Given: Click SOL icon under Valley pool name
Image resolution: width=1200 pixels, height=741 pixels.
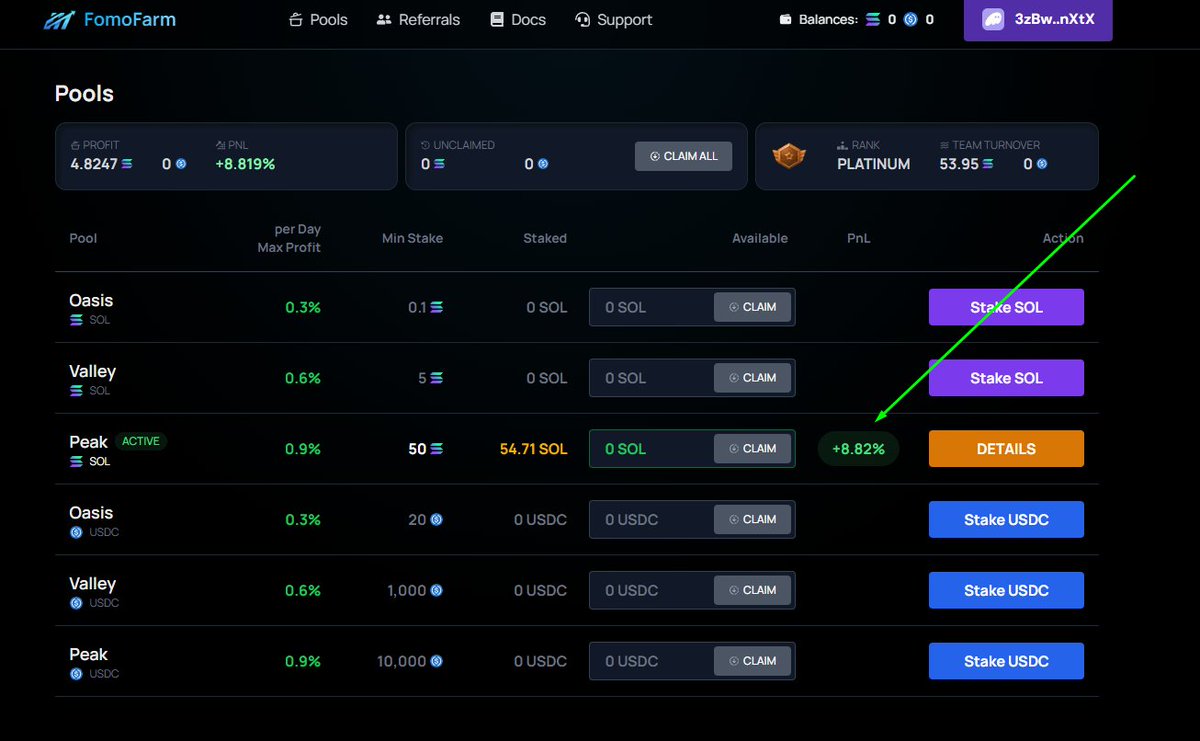Looking at the screenshot, I should pyautogui.click(x=76, y=391).
